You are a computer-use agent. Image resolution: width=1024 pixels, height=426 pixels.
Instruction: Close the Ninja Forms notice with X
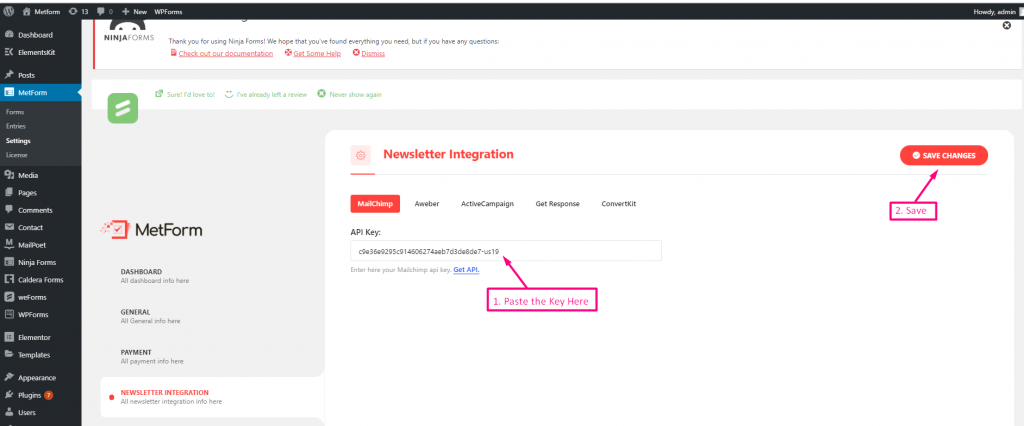pos(1006,25)
